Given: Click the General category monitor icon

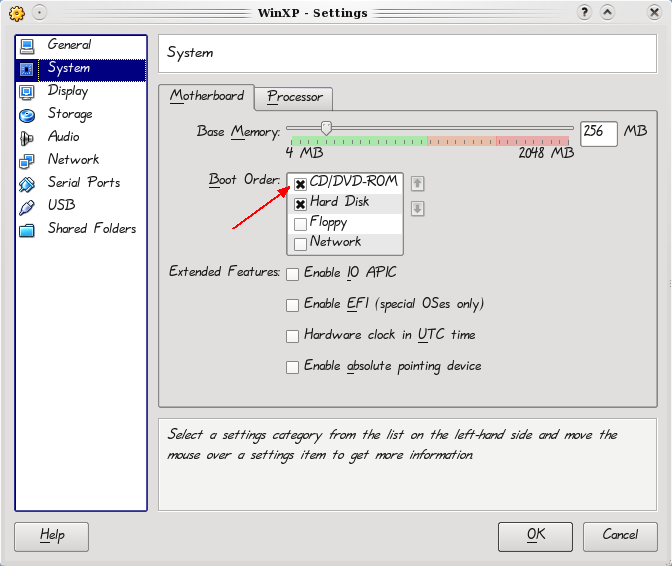Looking at the screenshot, I should pyautogui.click(x=27, y=46).
